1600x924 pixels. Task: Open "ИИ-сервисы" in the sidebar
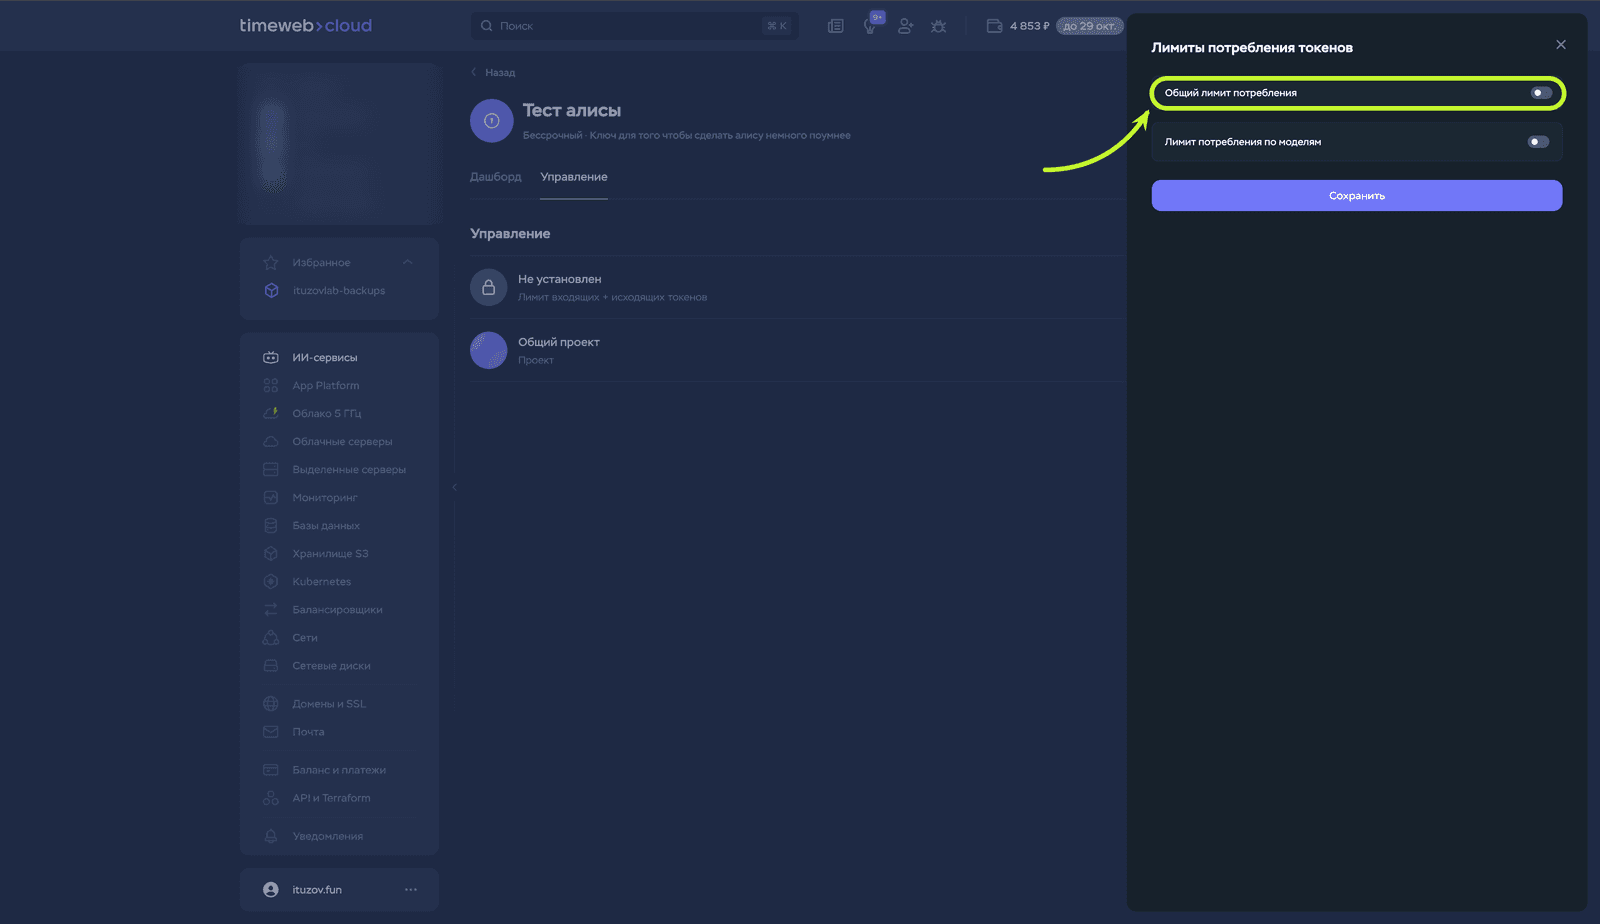325,358
